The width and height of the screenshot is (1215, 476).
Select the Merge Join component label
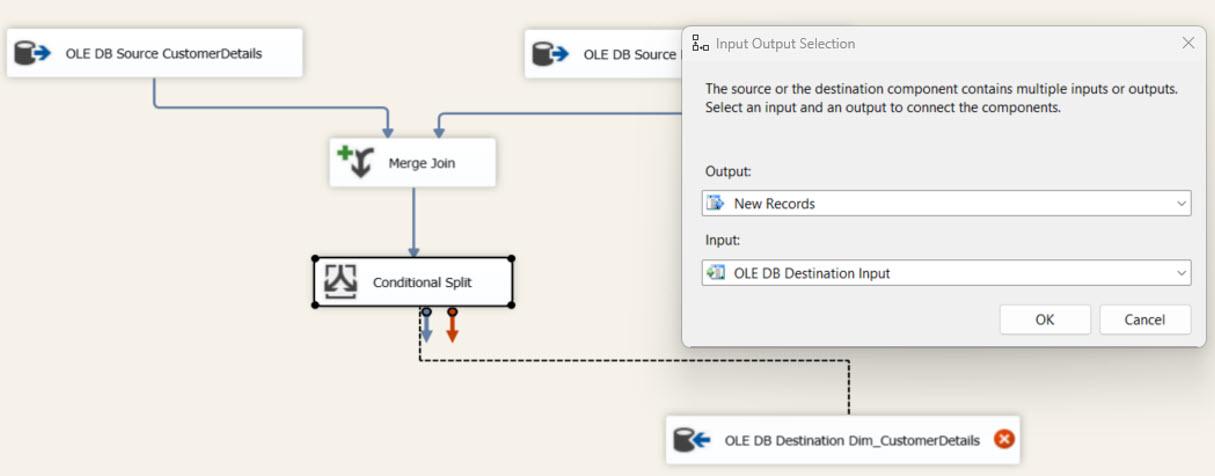422,163
